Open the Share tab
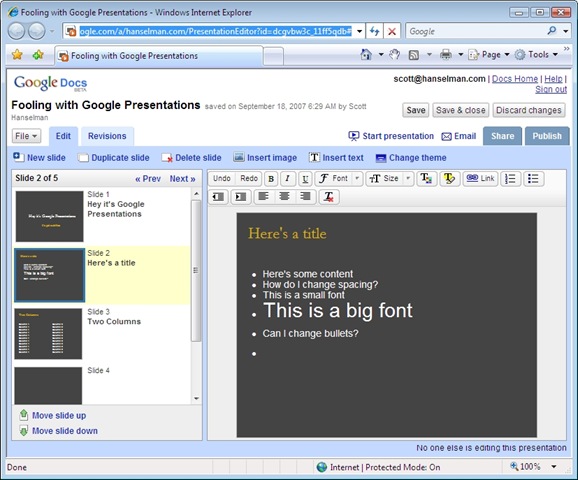Screen dimensions: 578x480 [x=502, y=136]
